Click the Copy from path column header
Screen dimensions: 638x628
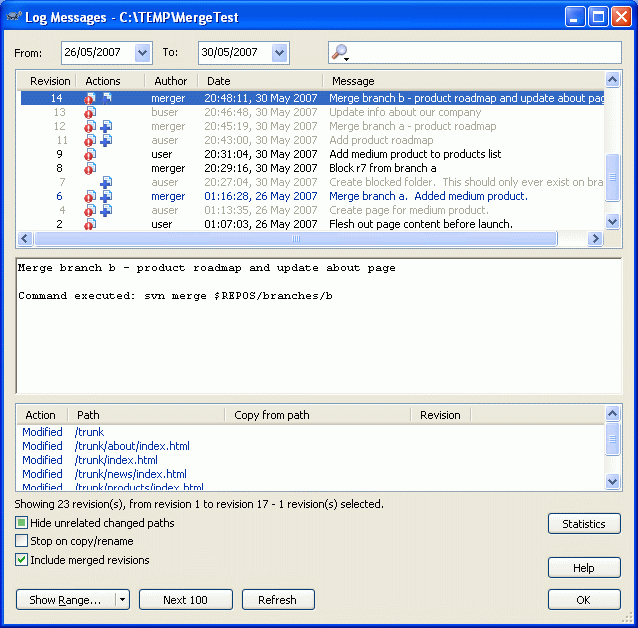coord(318,415)
